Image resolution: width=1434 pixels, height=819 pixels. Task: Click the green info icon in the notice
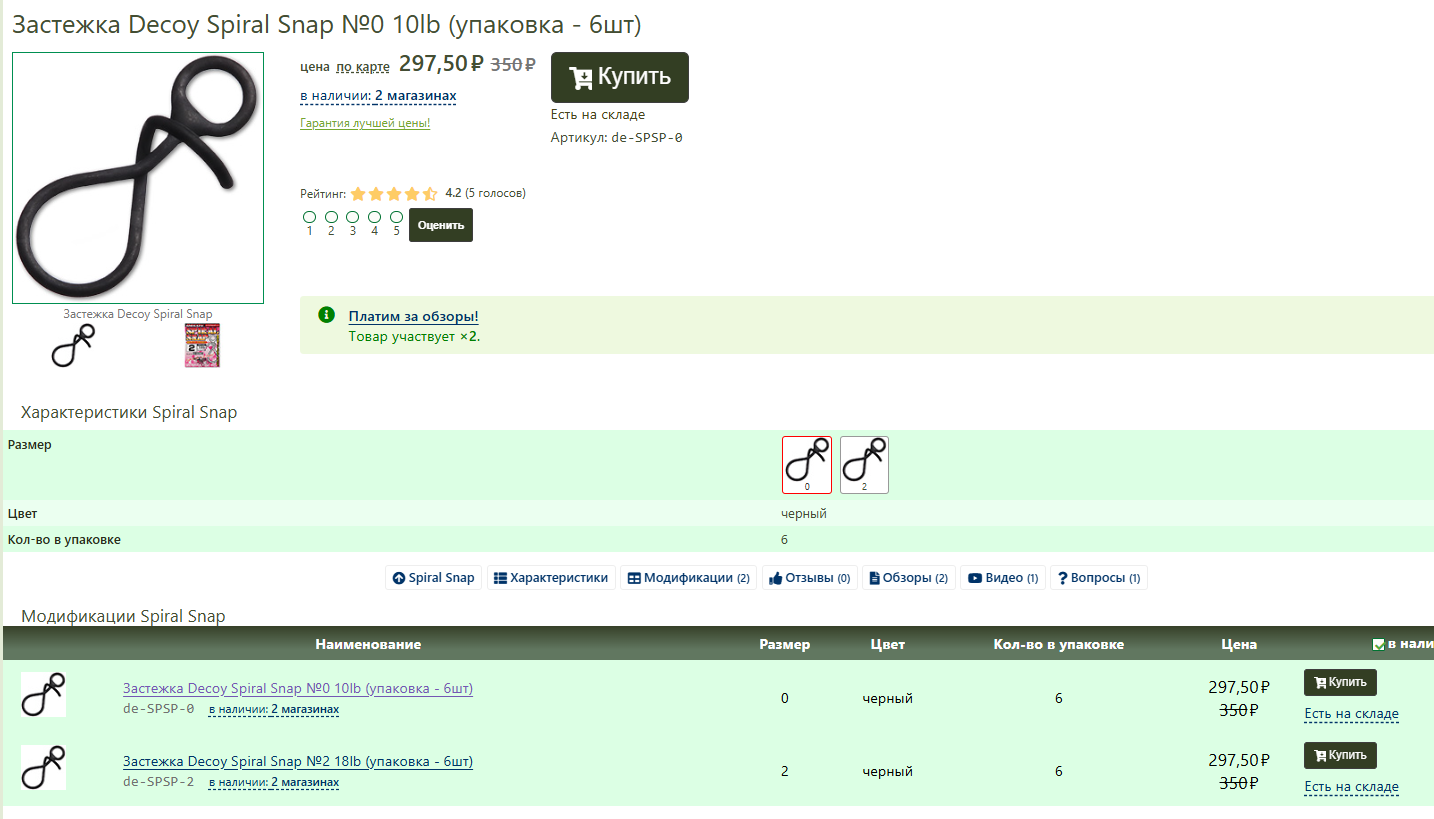click(x=326, y=315)
